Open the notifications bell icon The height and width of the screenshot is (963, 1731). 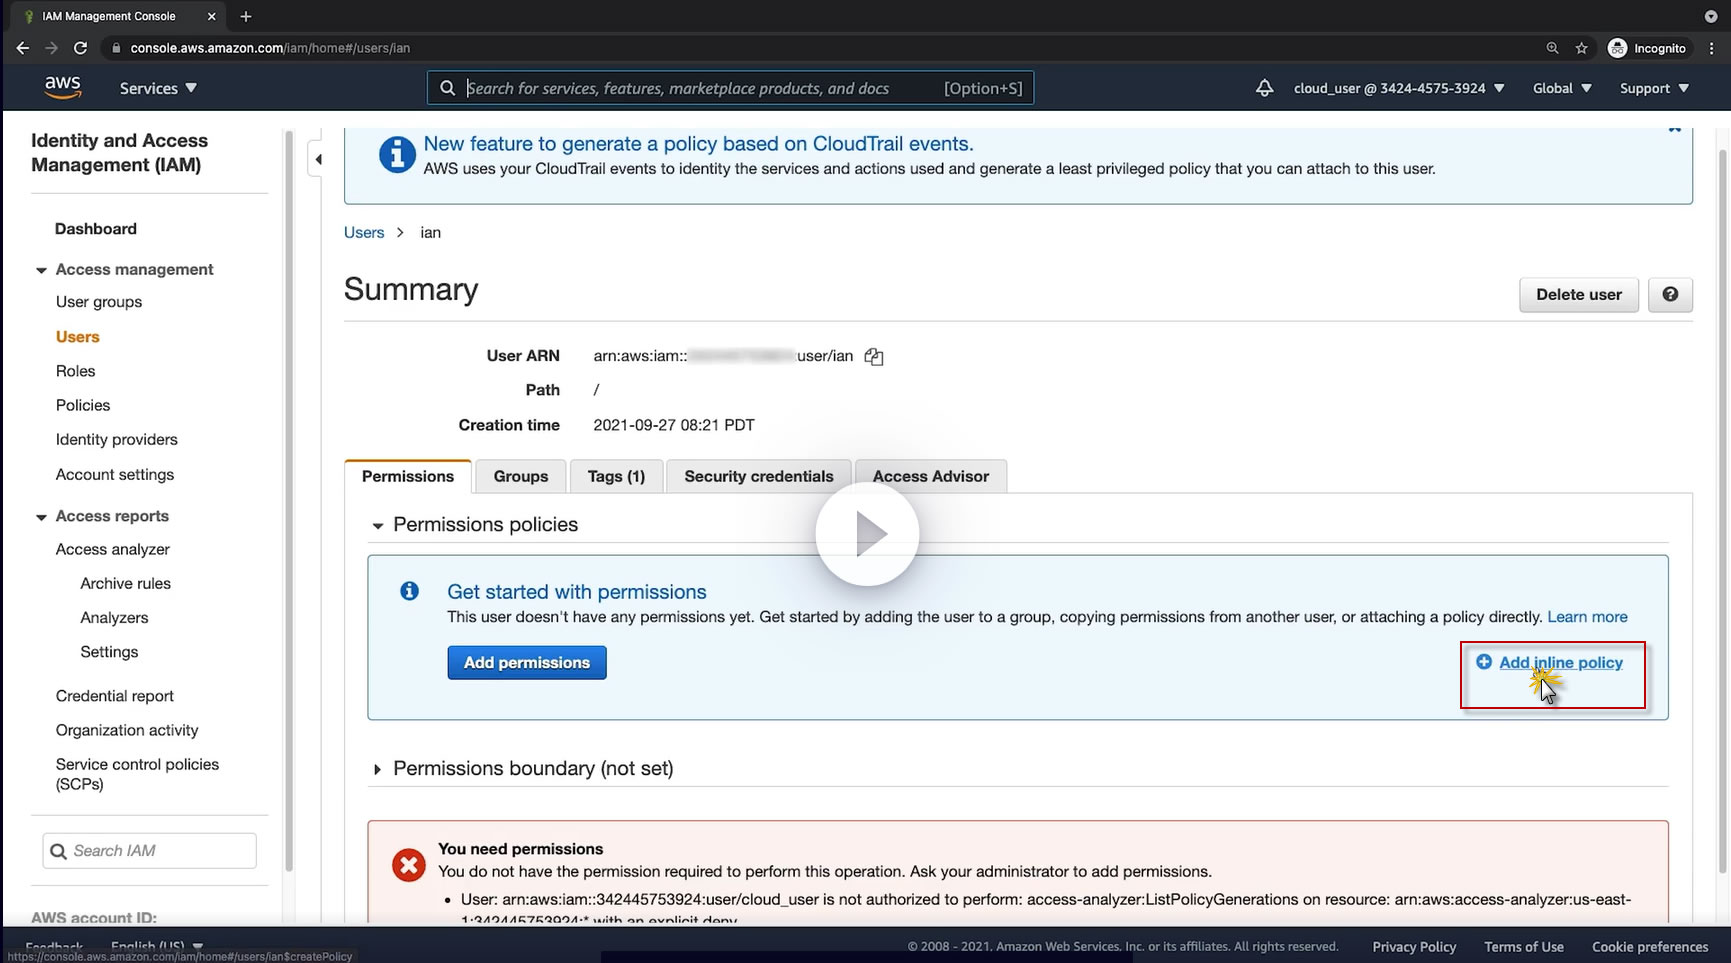pos(1264,88)
